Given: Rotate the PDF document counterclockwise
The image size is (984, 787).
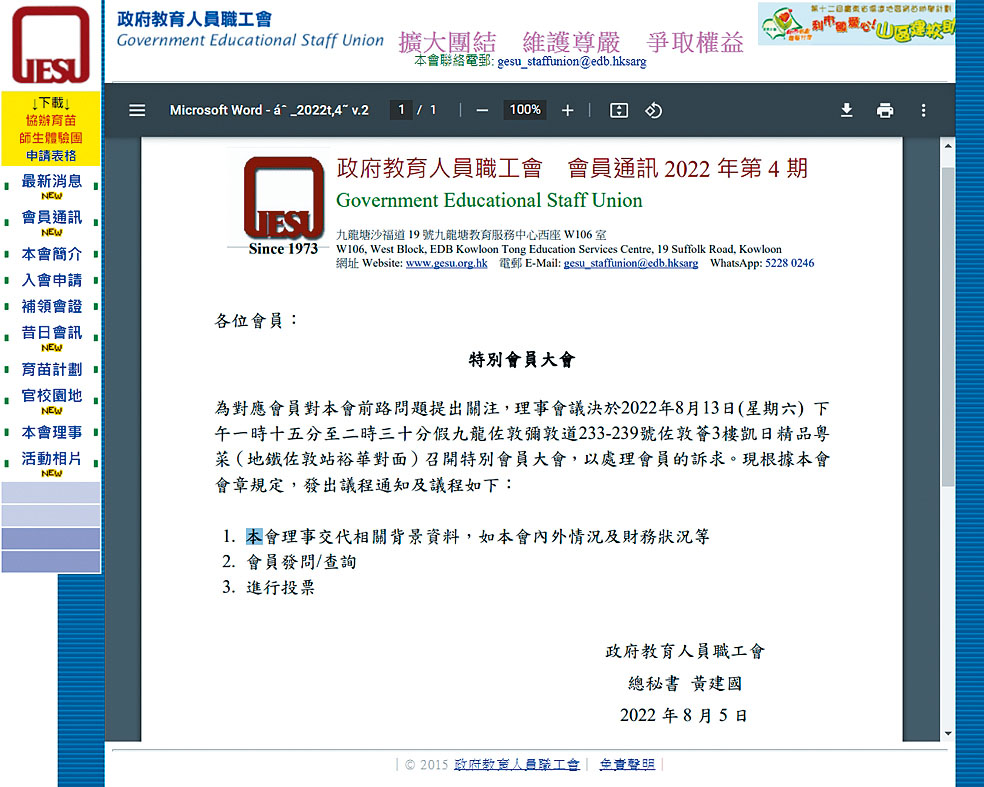Looking at the screenshot, I should tap(653, 110).
